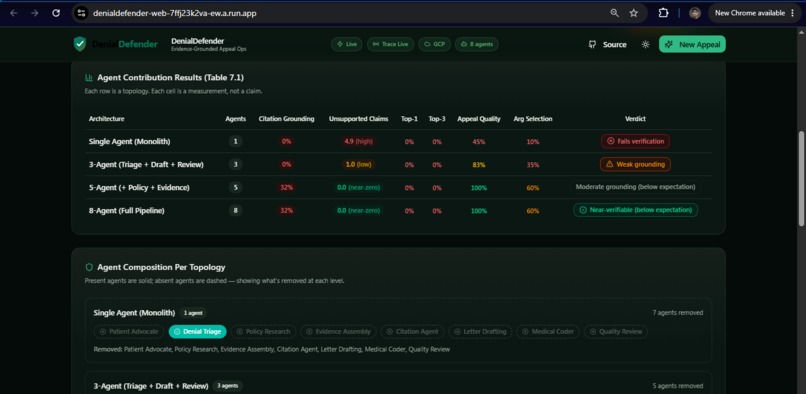Open site information icon in address bar
Screen dimensions: 806x394
pyautogui.click(x=81, y=13)
